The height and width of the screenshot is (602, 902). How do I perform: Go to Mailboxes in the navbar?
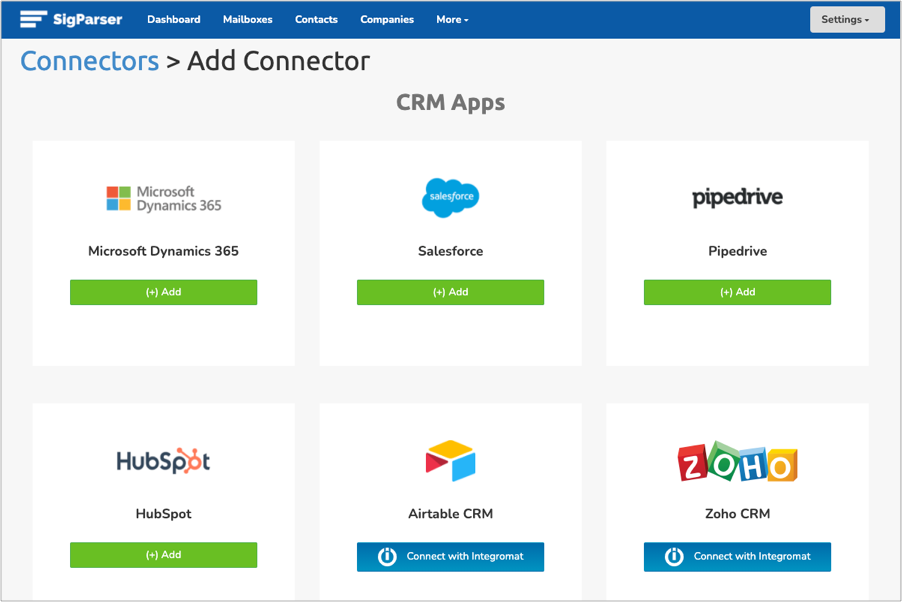(248, 19)
